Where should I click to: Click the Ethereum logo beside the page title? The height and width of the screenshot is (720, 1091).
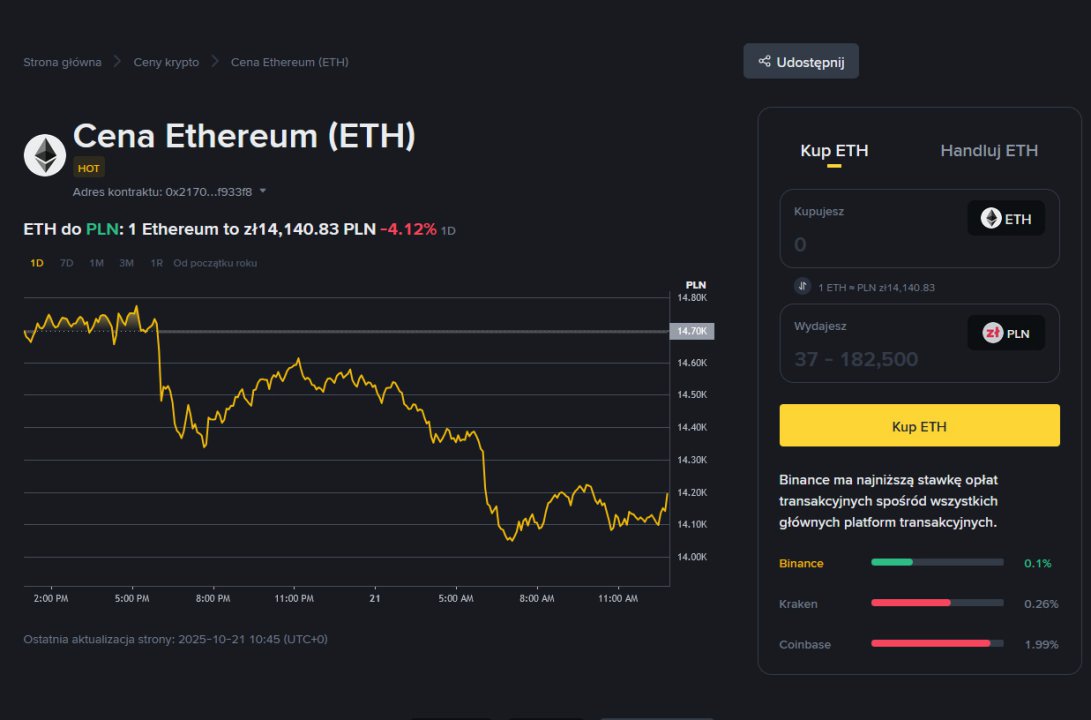click(45, 155)
